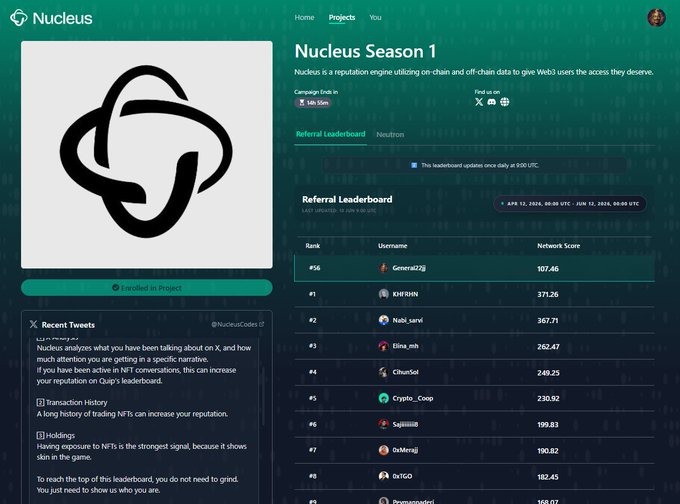The height and width of the screenshot is (504, 680).
Task: Click the Rank column header
Action: (x=312, y=245)
